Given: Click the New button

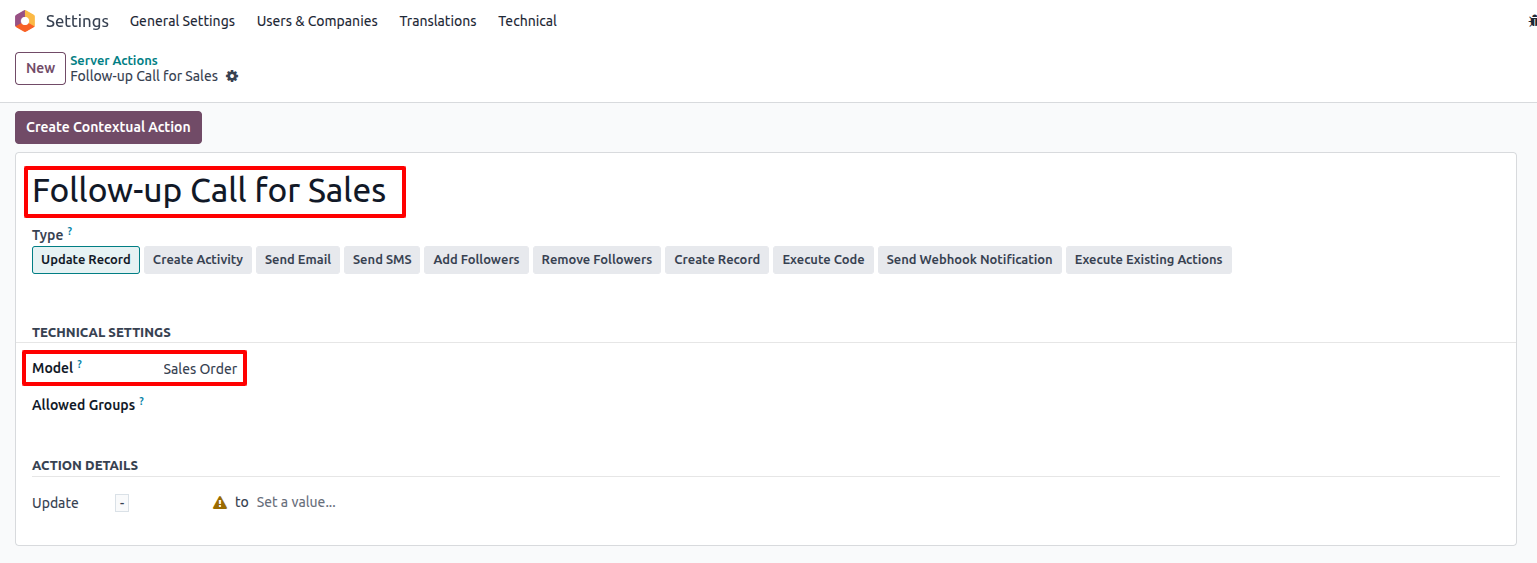Looking at the screenshot, I should pos(40,68).
